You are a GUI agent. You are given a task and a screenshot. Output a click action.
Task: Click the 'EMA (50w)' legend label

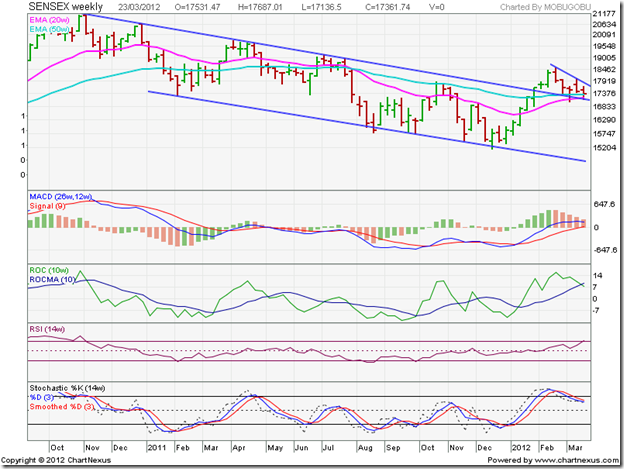(49, 29)
